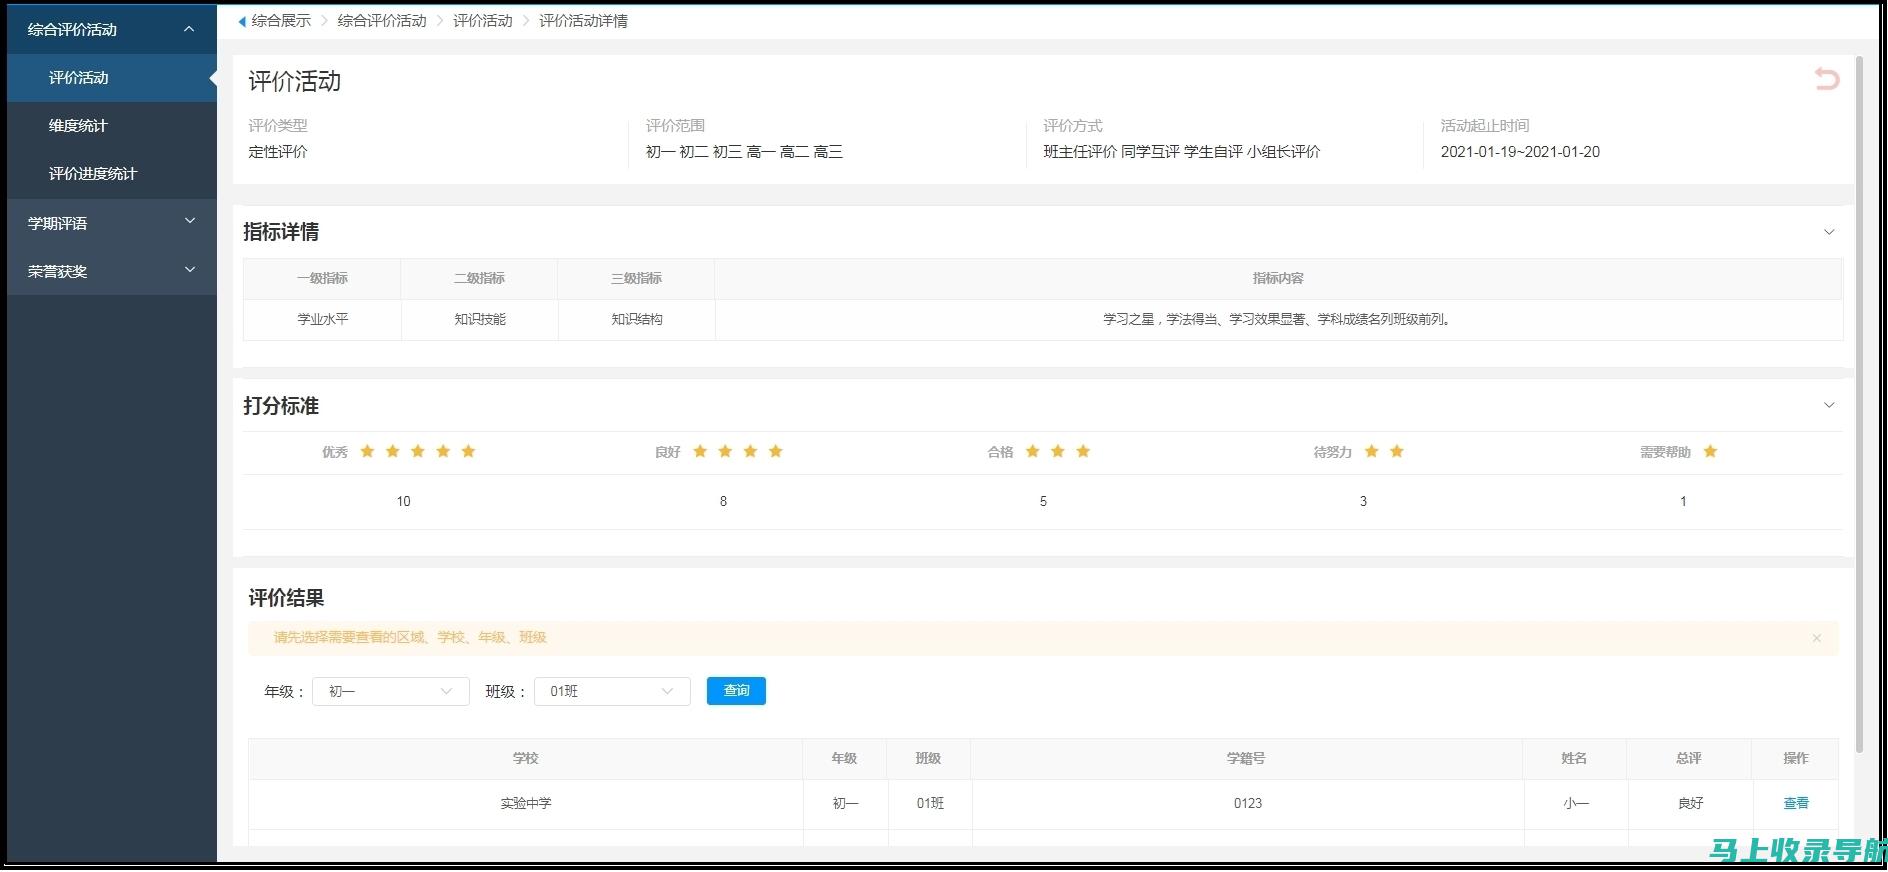Click 知识结构 indicator cell

point(637,320)
